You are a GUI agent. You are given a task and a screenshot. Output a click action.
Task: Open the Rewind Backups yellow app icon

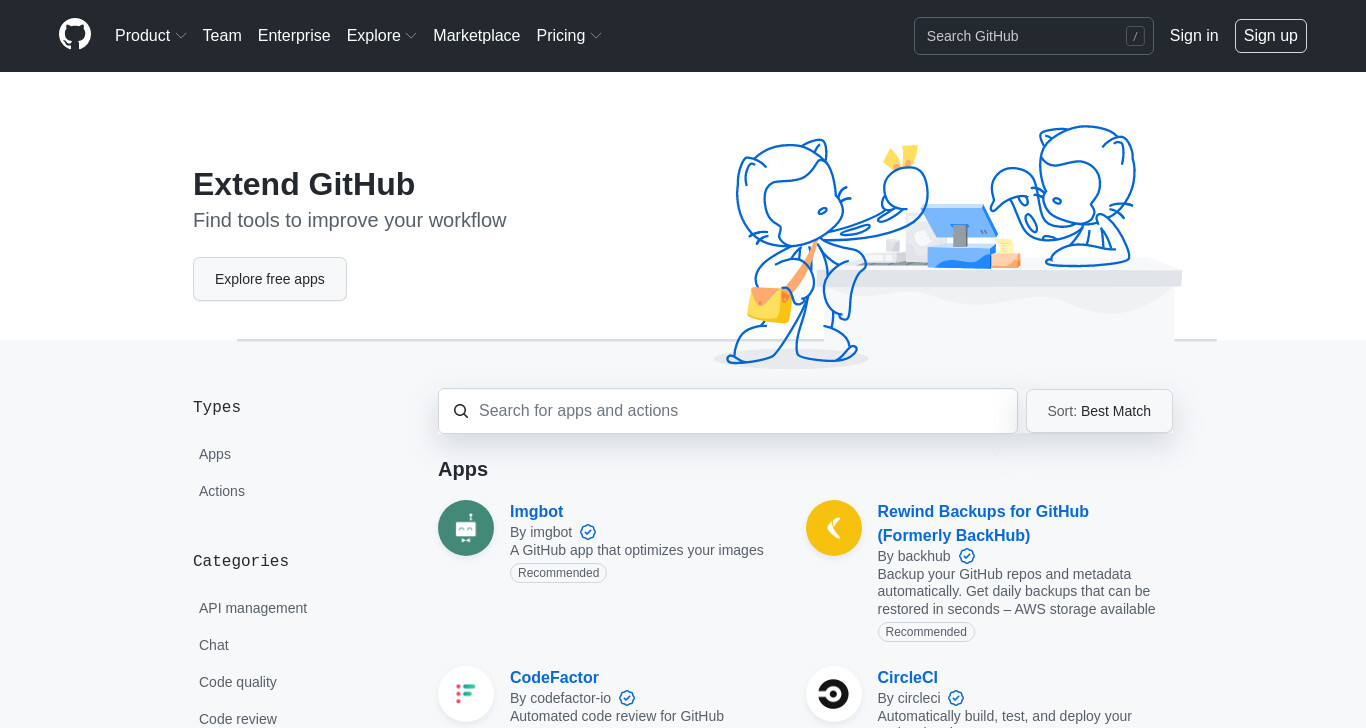(834, 528)
